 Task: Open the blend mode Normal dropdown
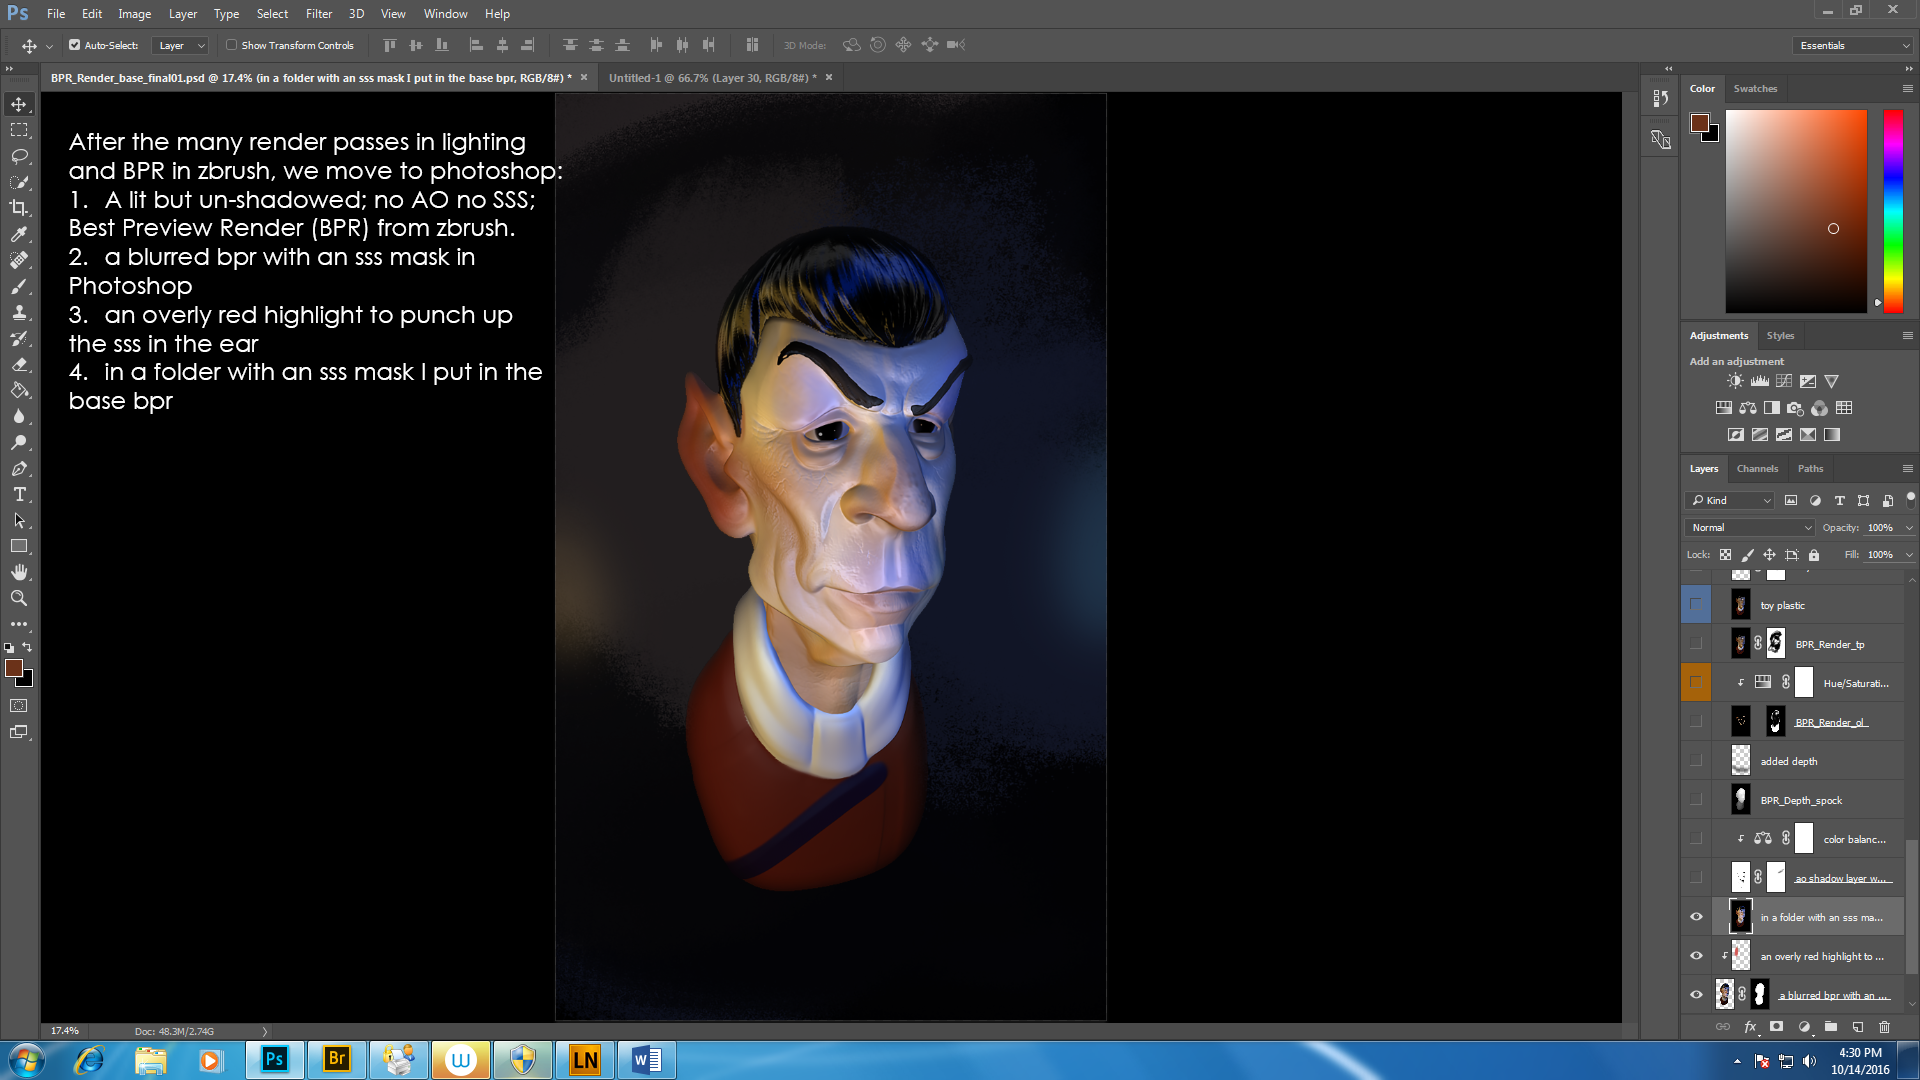click(x=1750, y=527)
